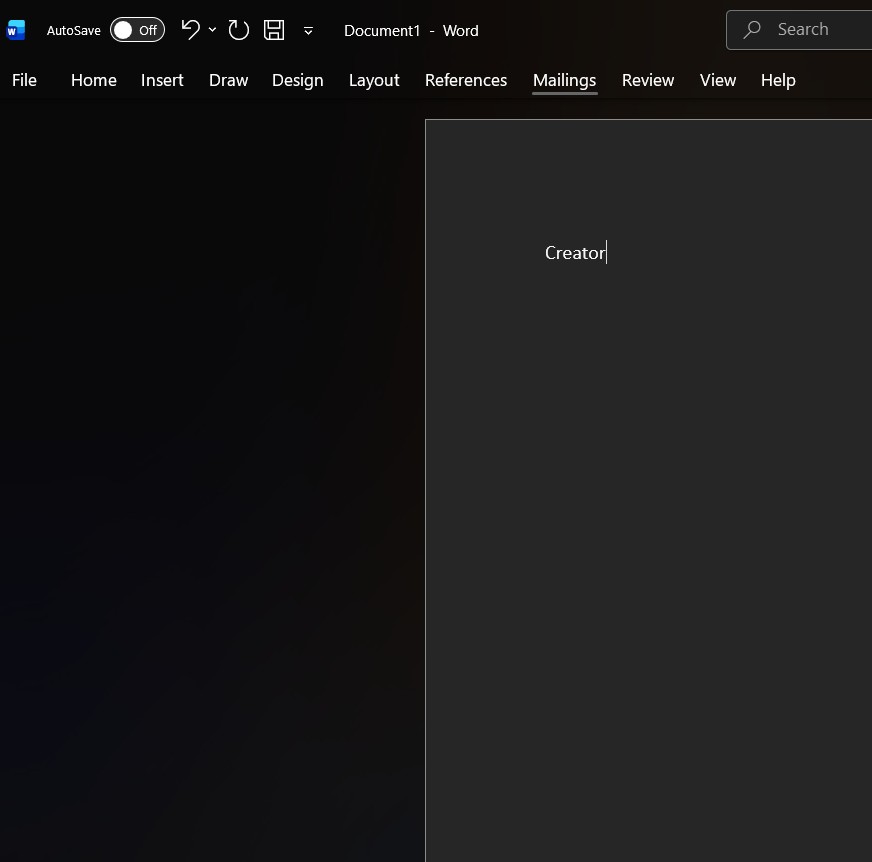Switch to the Home ribbon tab

point(93,80)
